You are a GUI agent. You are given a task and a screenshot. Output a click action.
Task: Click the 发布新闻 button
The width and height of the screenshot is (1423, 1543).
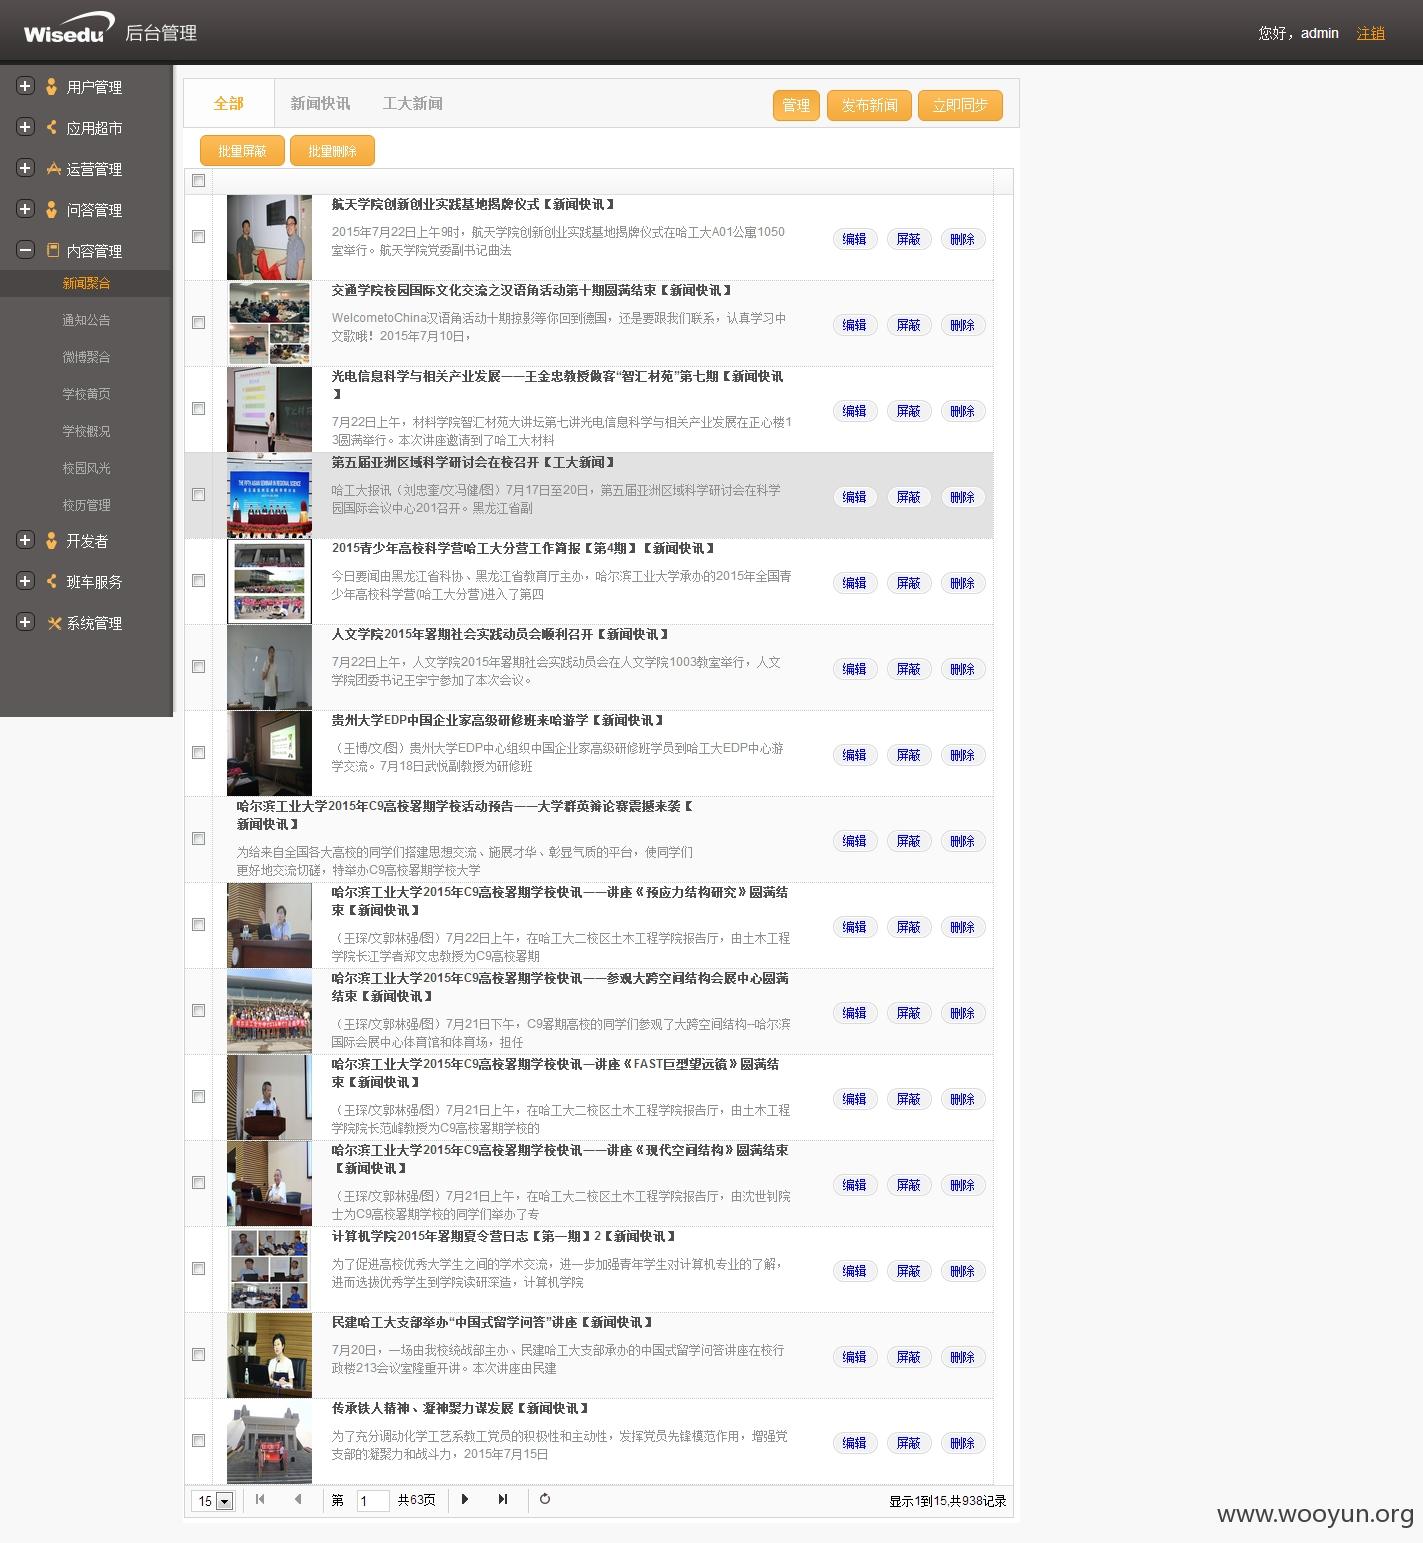pyautogui.click(x=869, y=105)
